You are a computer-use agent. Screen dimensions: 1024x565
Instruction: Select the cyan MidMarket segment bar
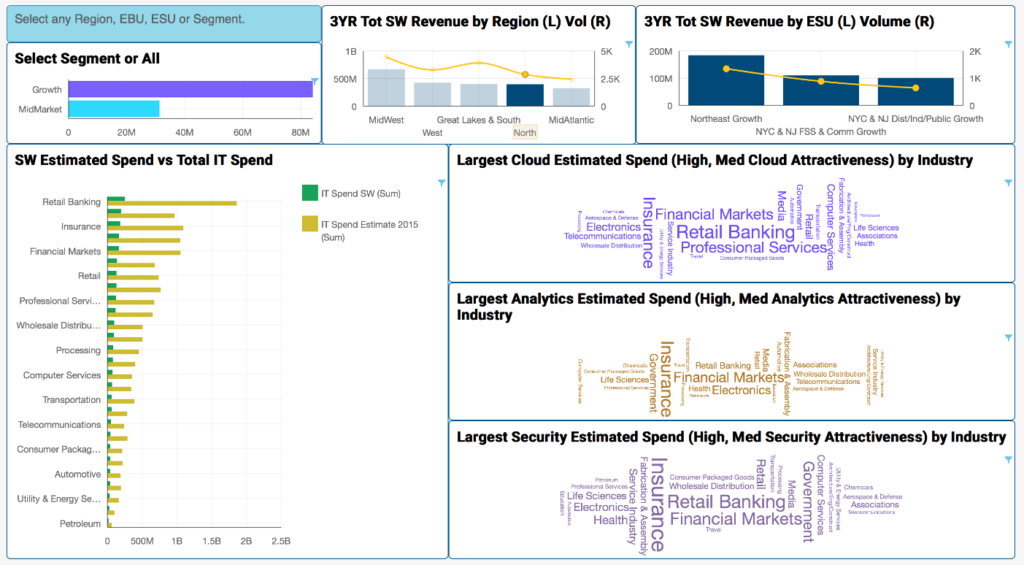click(114, 108)
